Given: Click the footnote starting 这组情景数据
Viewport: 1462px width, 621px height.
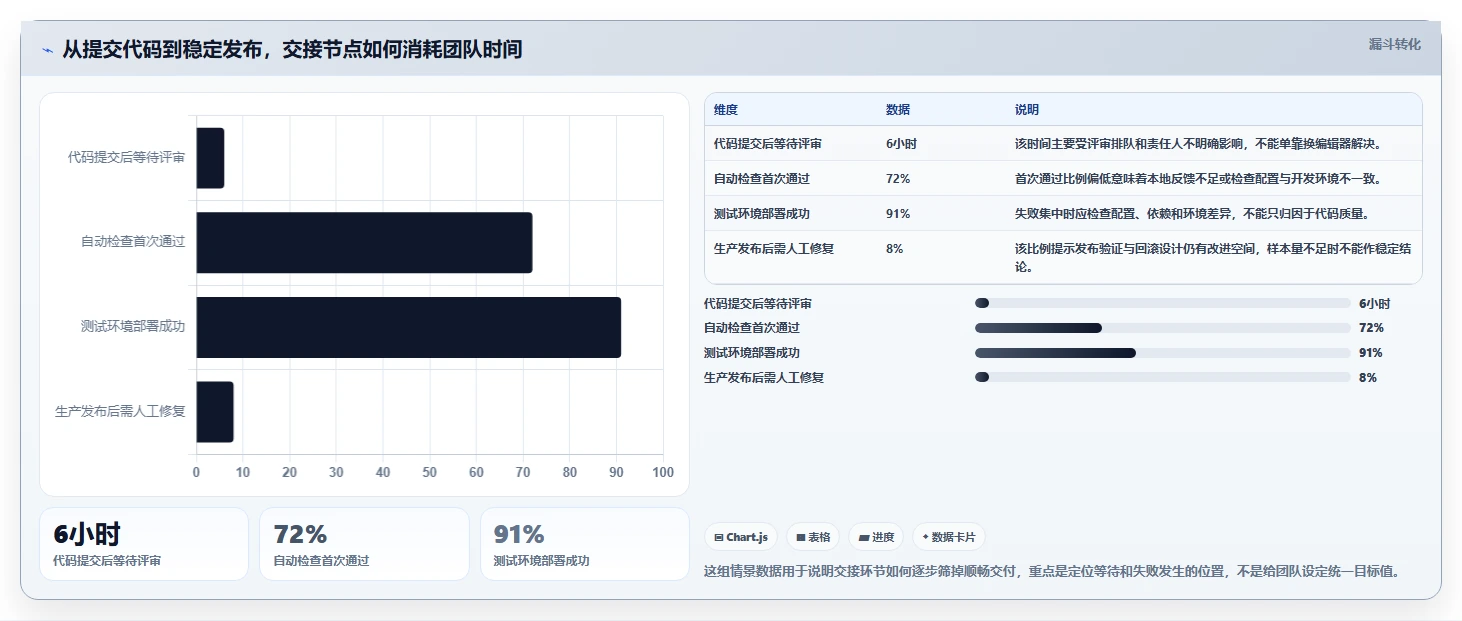Looking at the screenshot, I should (1051, 572).
